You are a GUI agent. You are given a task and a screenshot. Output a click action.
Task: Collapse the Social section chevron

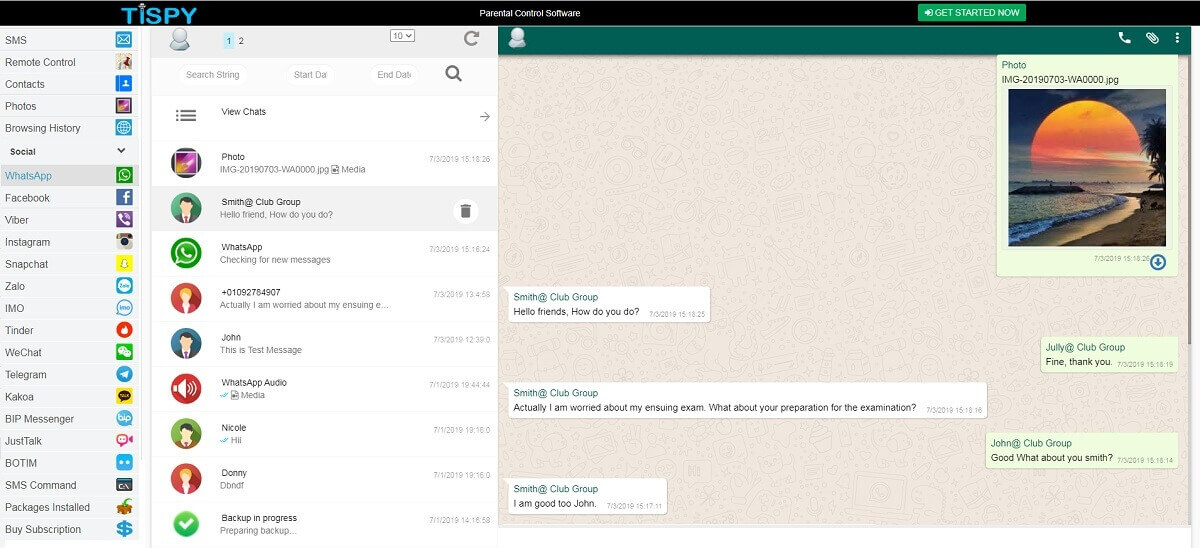click(122, 151)
